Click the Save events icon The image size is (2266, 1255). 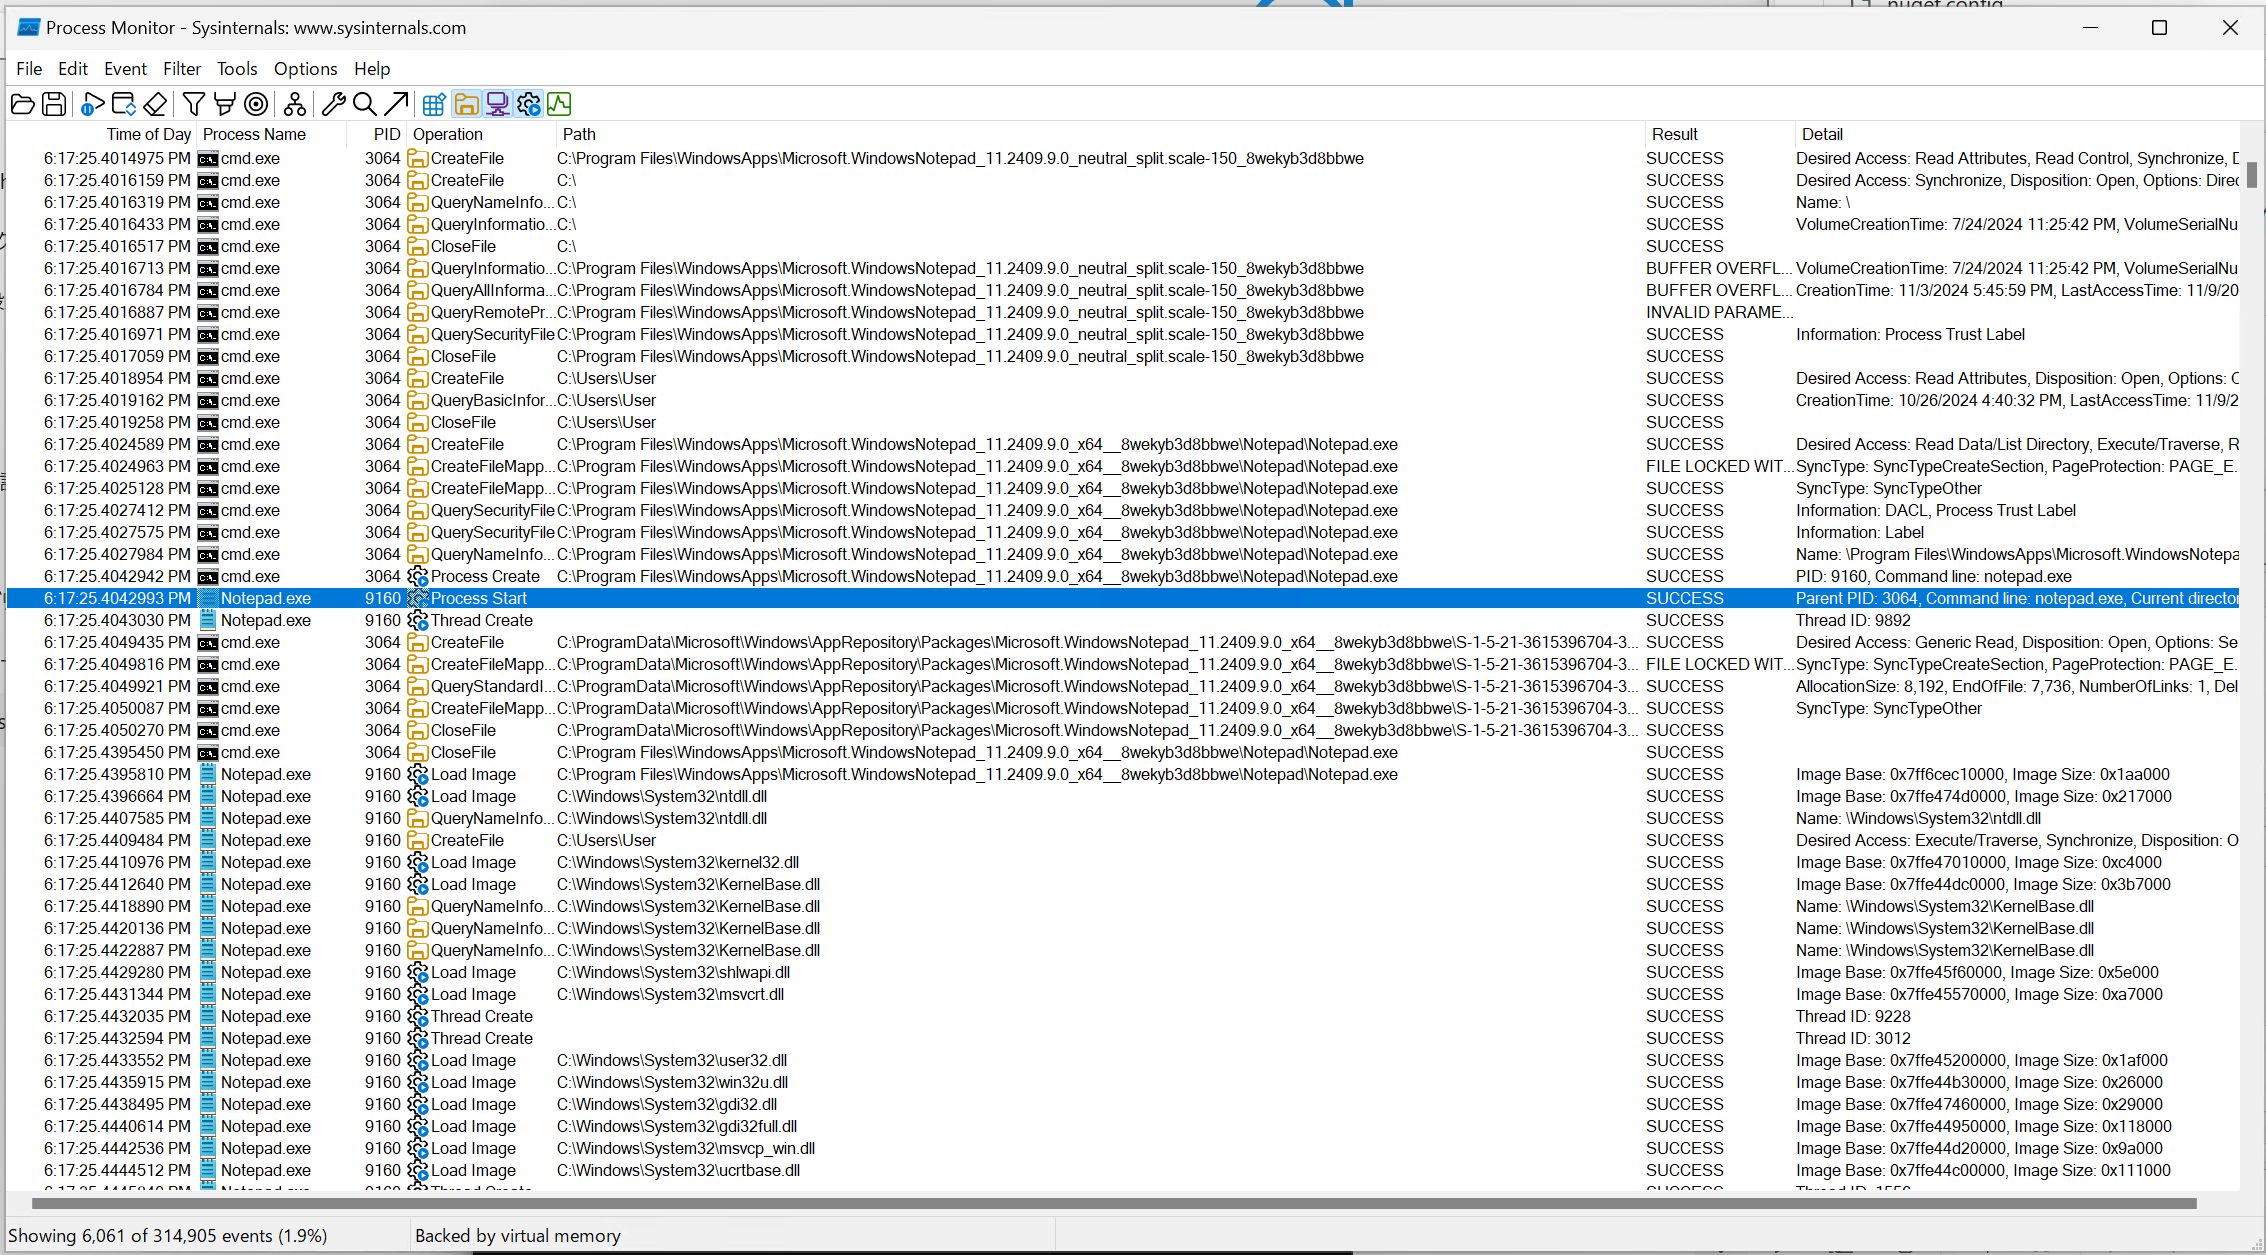click(54, 104)
